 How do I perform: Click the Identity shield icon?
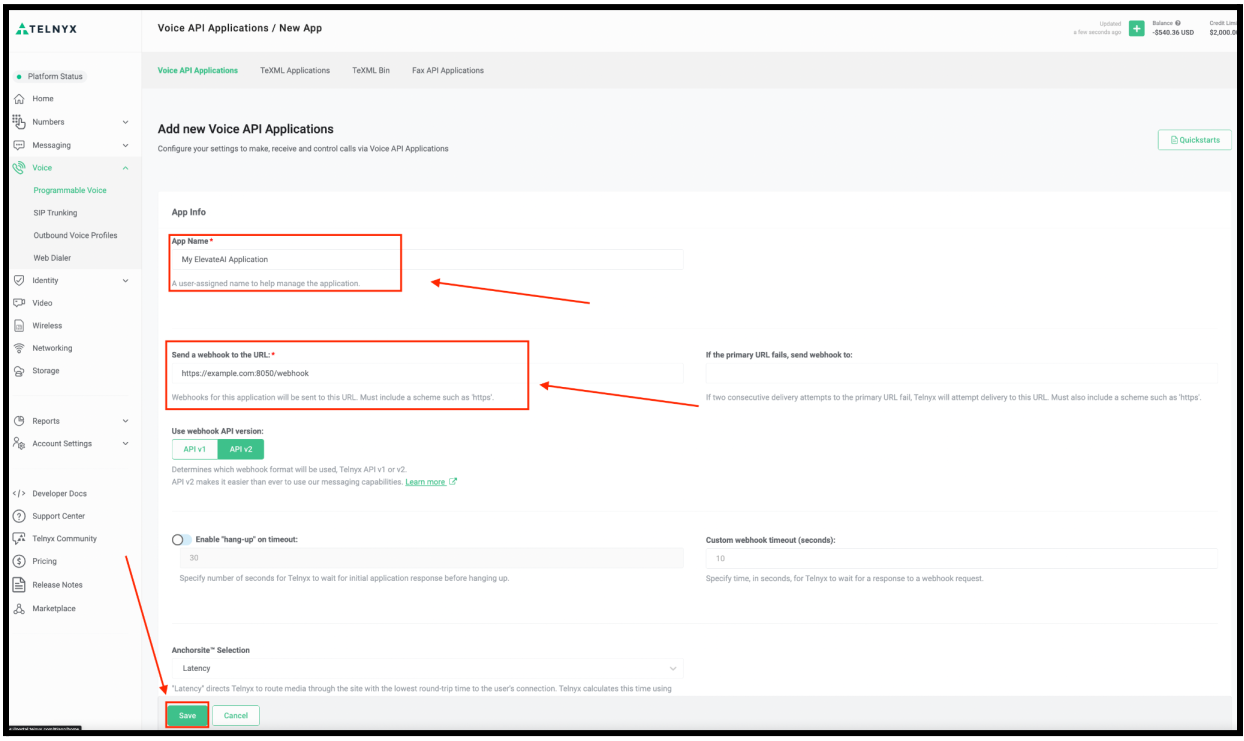coord(18,280)
